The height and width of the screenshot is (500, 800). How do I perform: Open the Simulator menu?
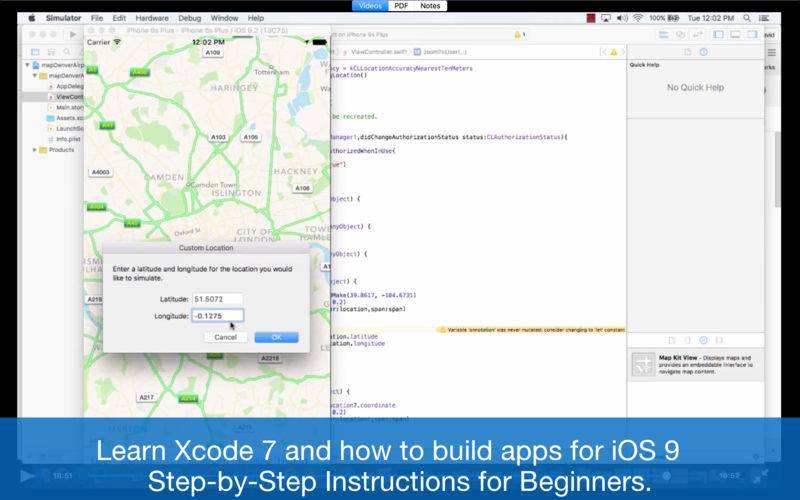pos(63,18)
